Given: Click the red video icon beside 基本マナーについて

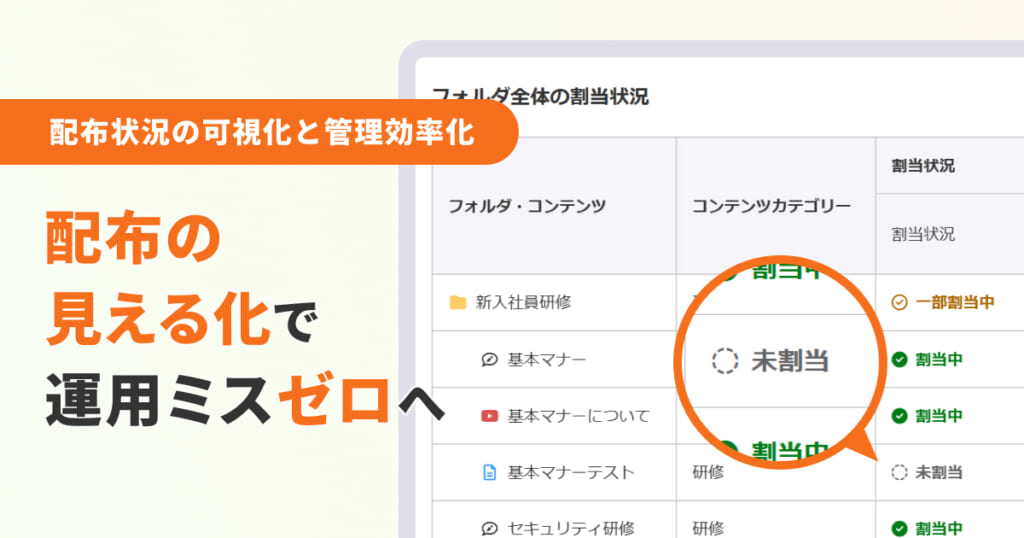Looking at the screenshot, I should pyautogui.click(x=489, y=415).
